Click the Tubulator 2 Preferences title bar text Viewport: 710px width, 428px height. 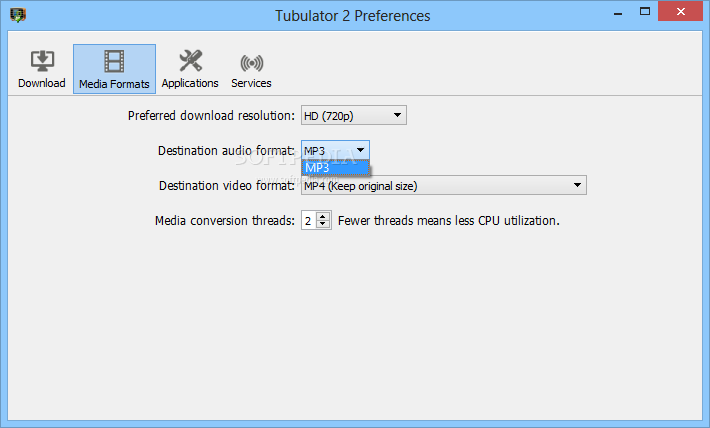(353, 16)
